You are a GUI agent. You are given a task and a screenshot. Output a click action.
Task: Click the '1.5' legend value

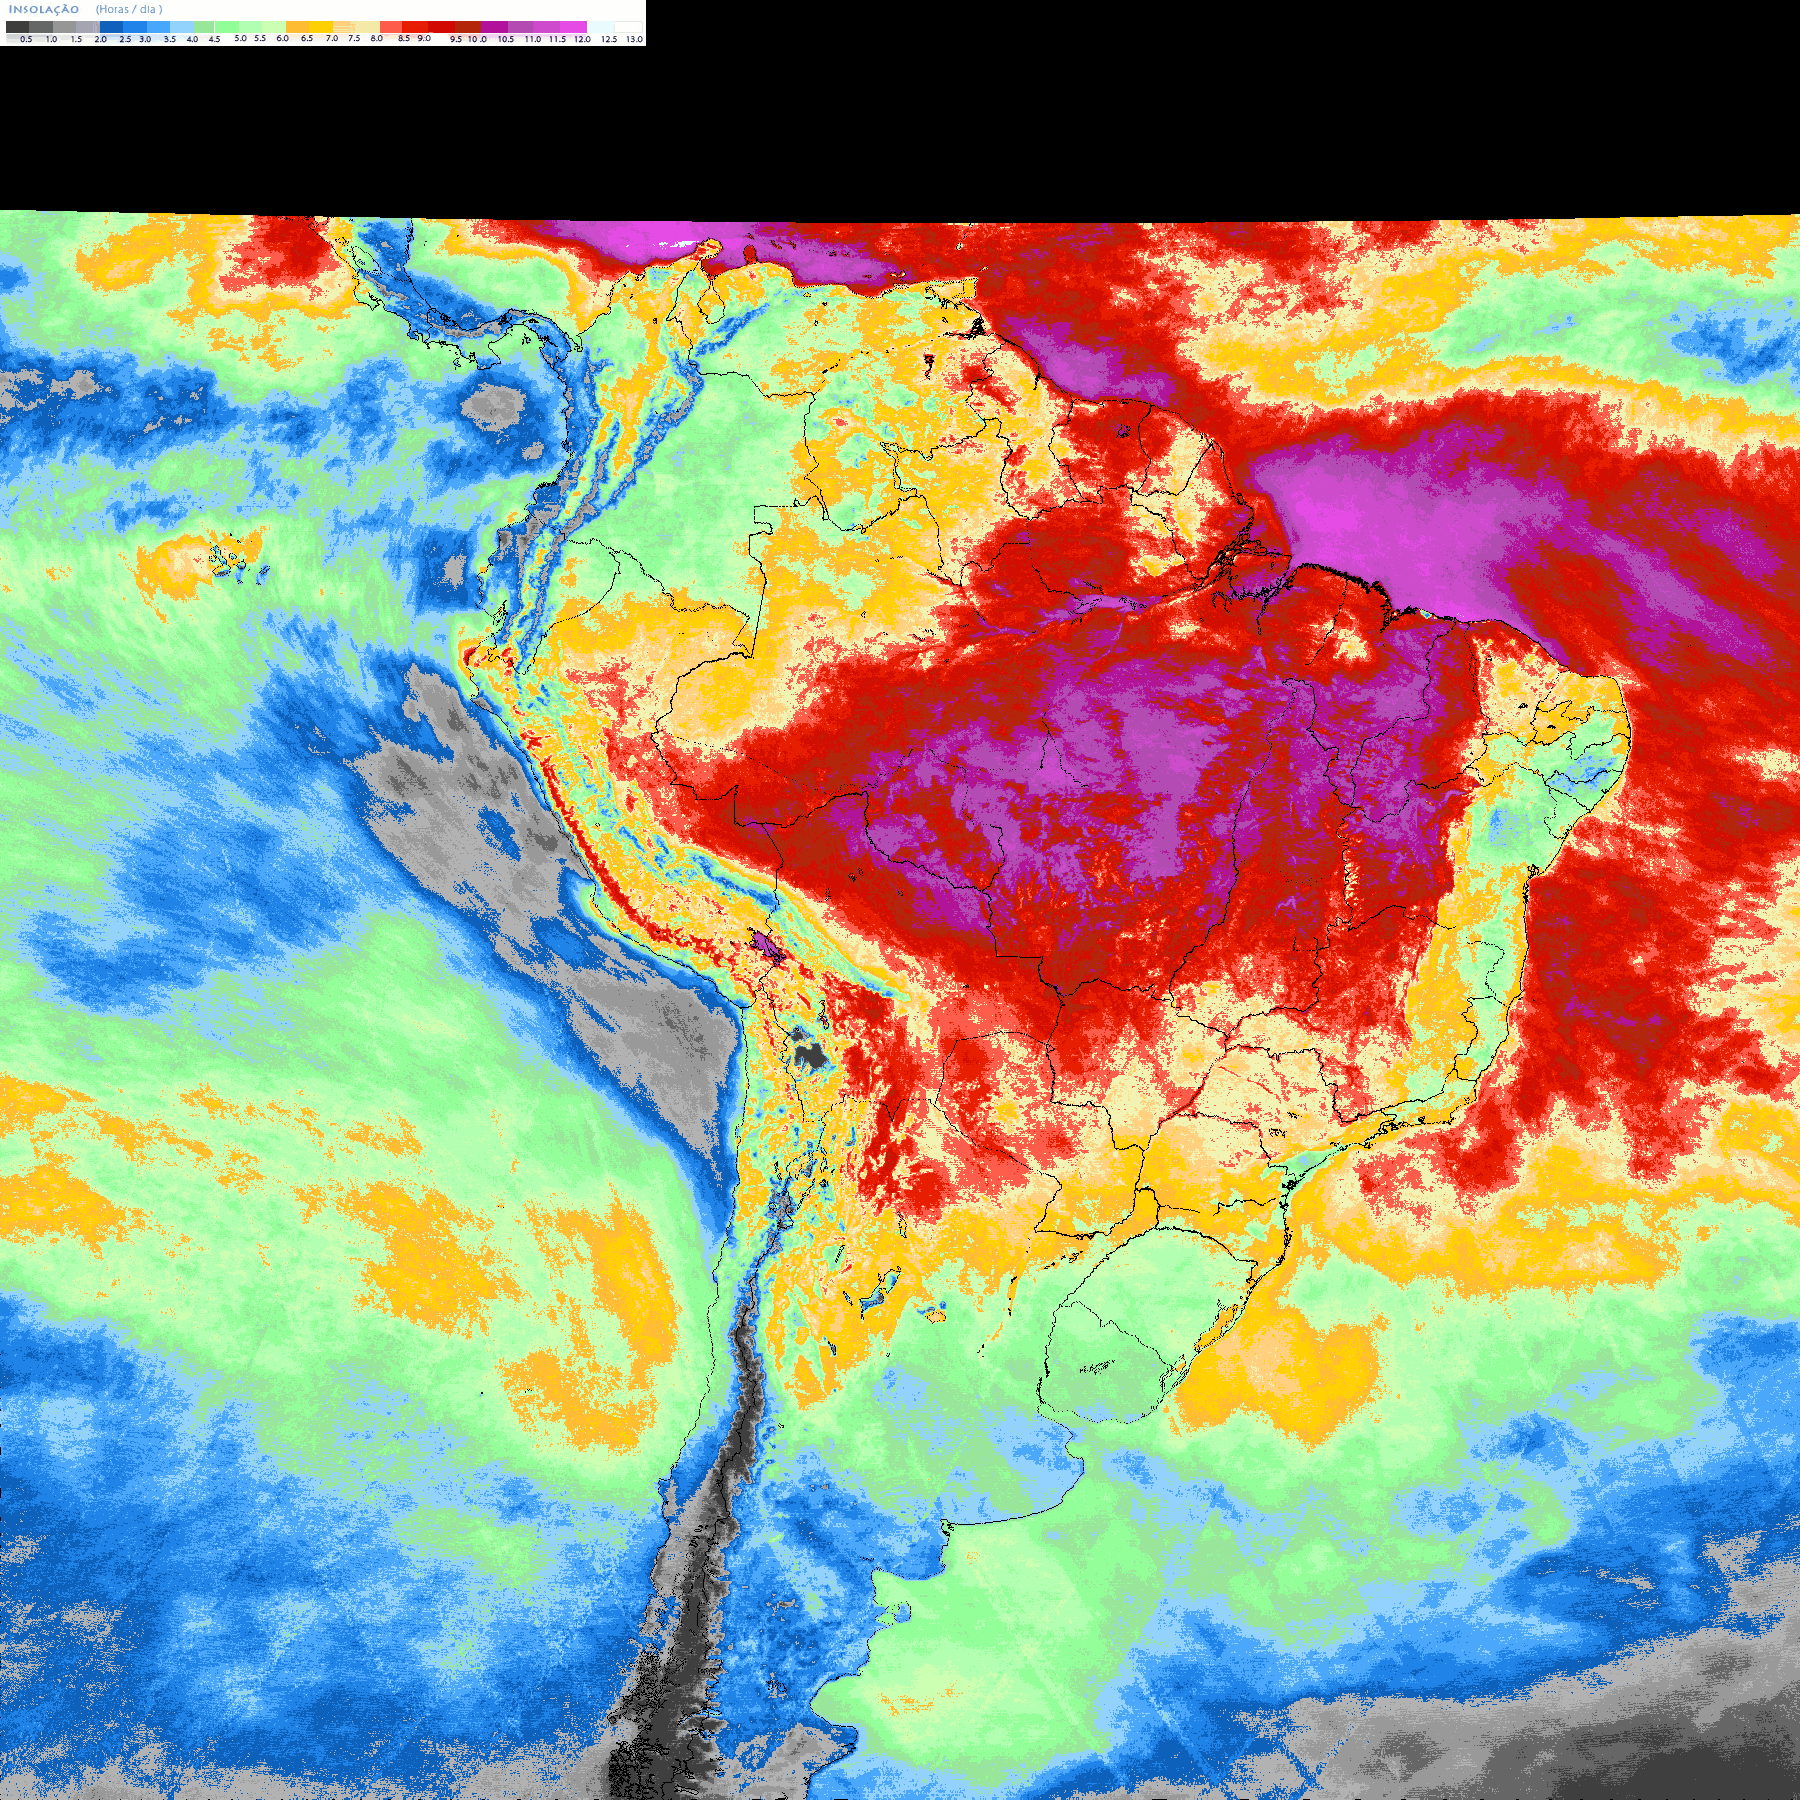(76, 39)
